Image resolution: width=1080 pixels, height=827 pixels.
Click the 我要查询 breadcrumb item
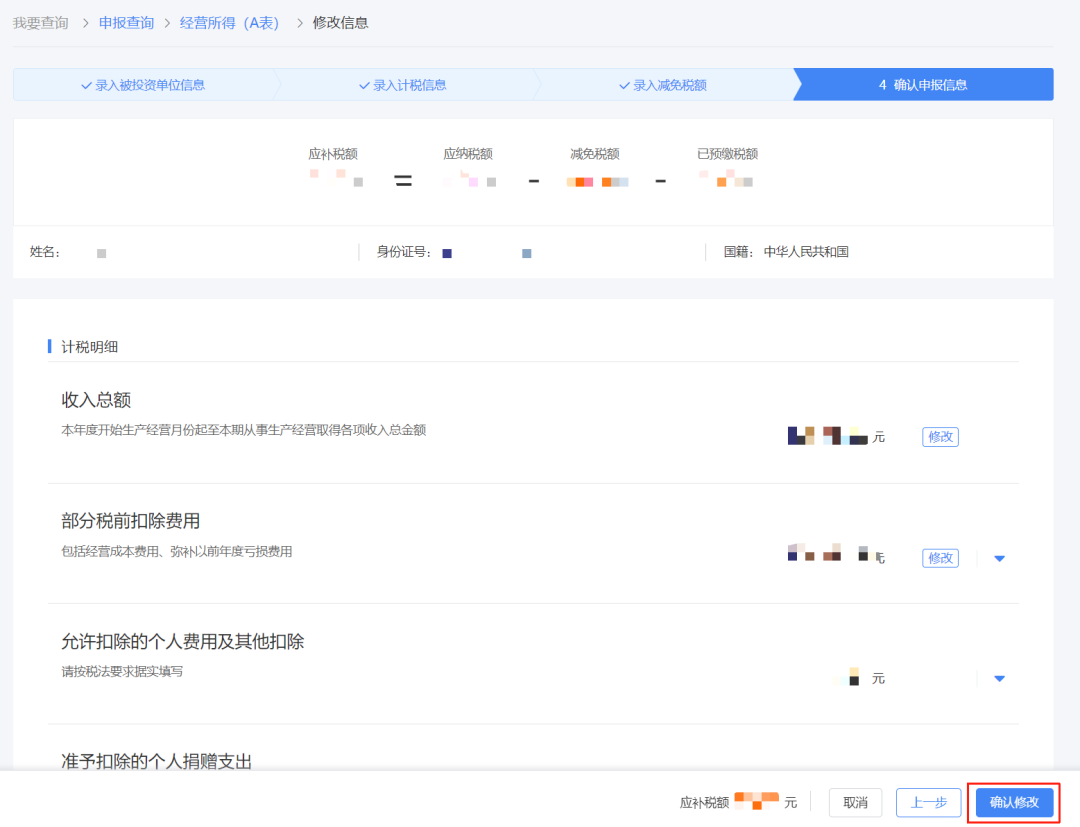tap(40, 22)
